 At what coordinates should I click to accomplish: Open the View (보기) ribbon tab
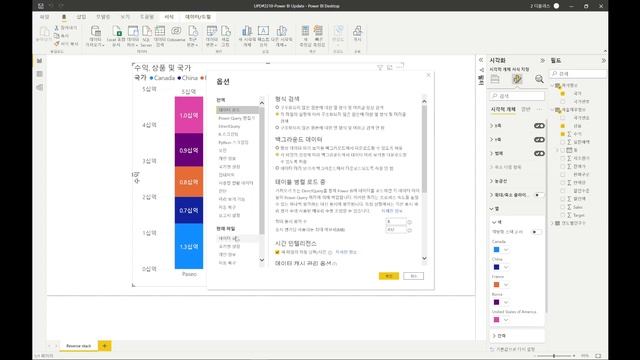pos(125,17)
